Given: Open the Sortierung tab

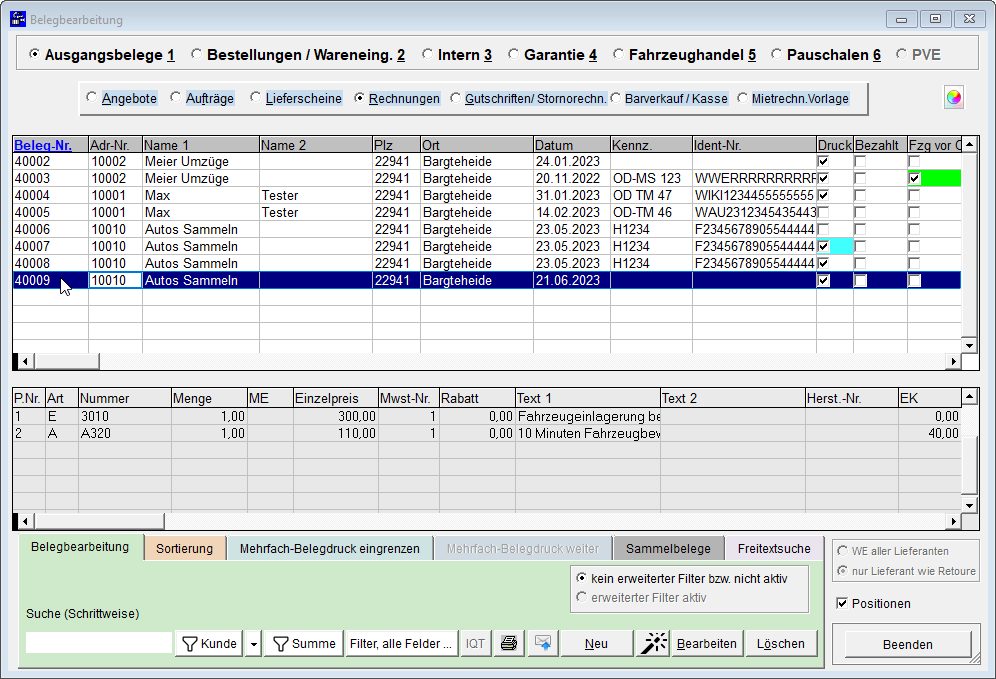Looking at the screenshot, I should coord(185,548).
